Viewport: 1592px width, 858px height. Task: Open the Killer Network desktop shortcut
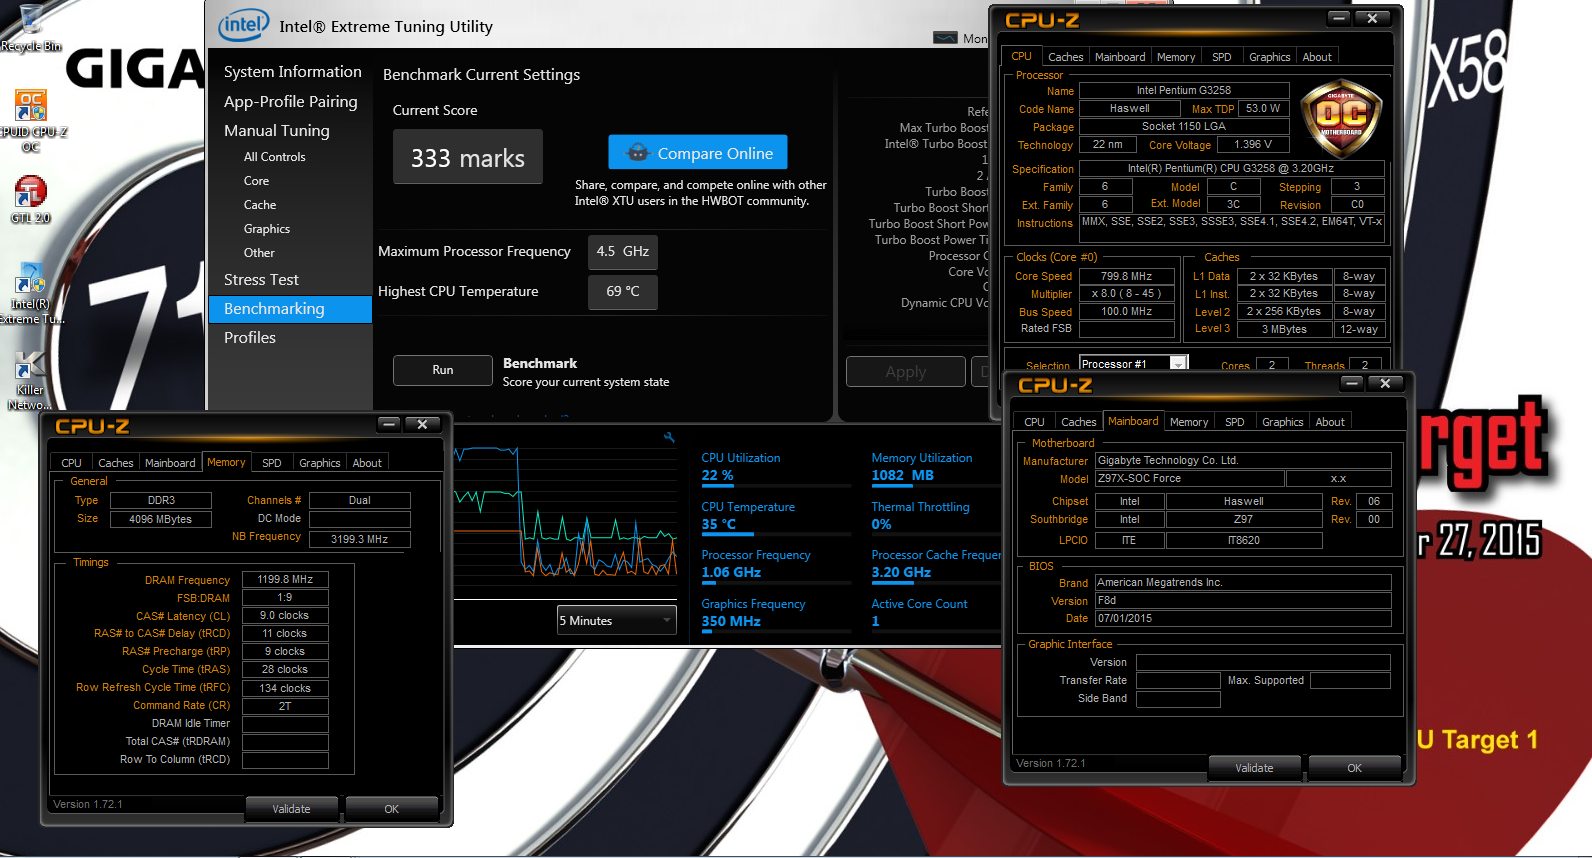coord(30,381)
